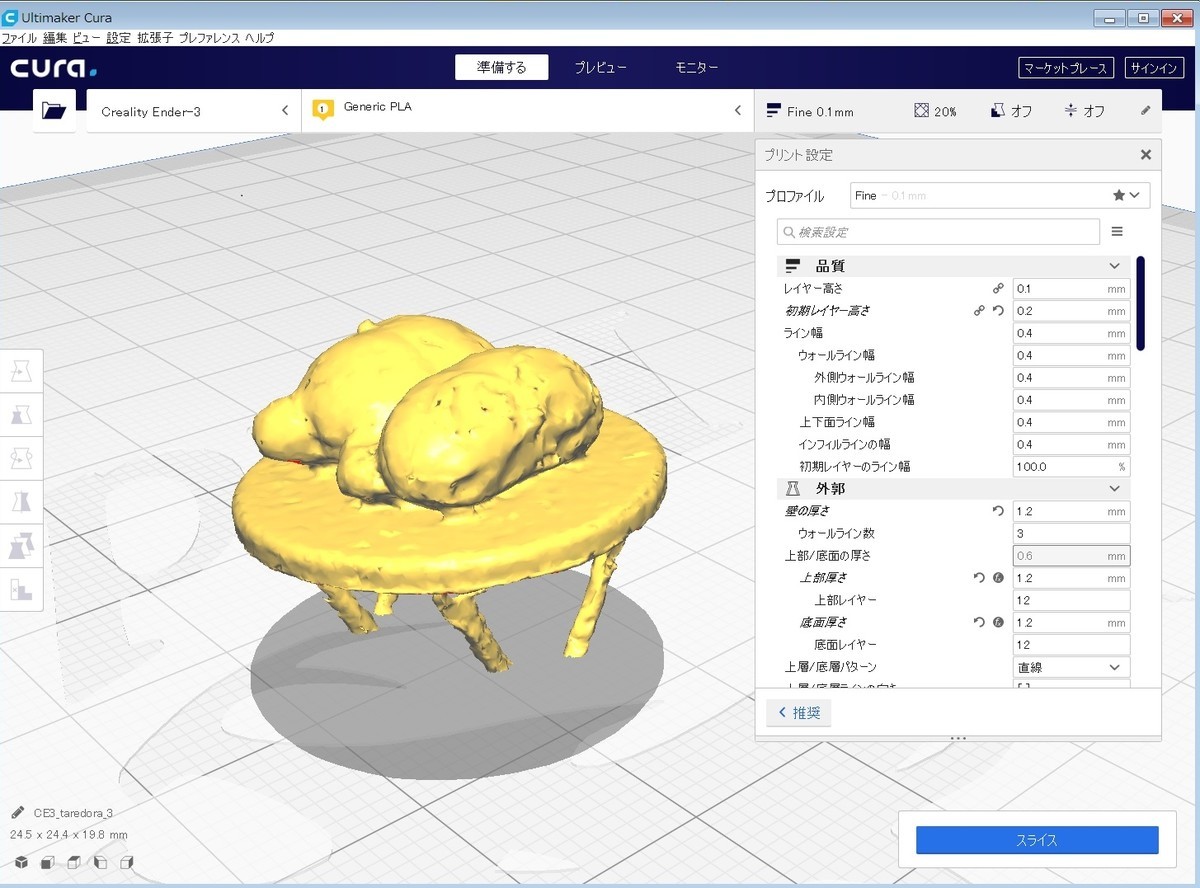The height and width of the screenshot is (888, 1200).
Task: Click pencil icon to rename CE3_taredora_3
Action: pos(18,813)
